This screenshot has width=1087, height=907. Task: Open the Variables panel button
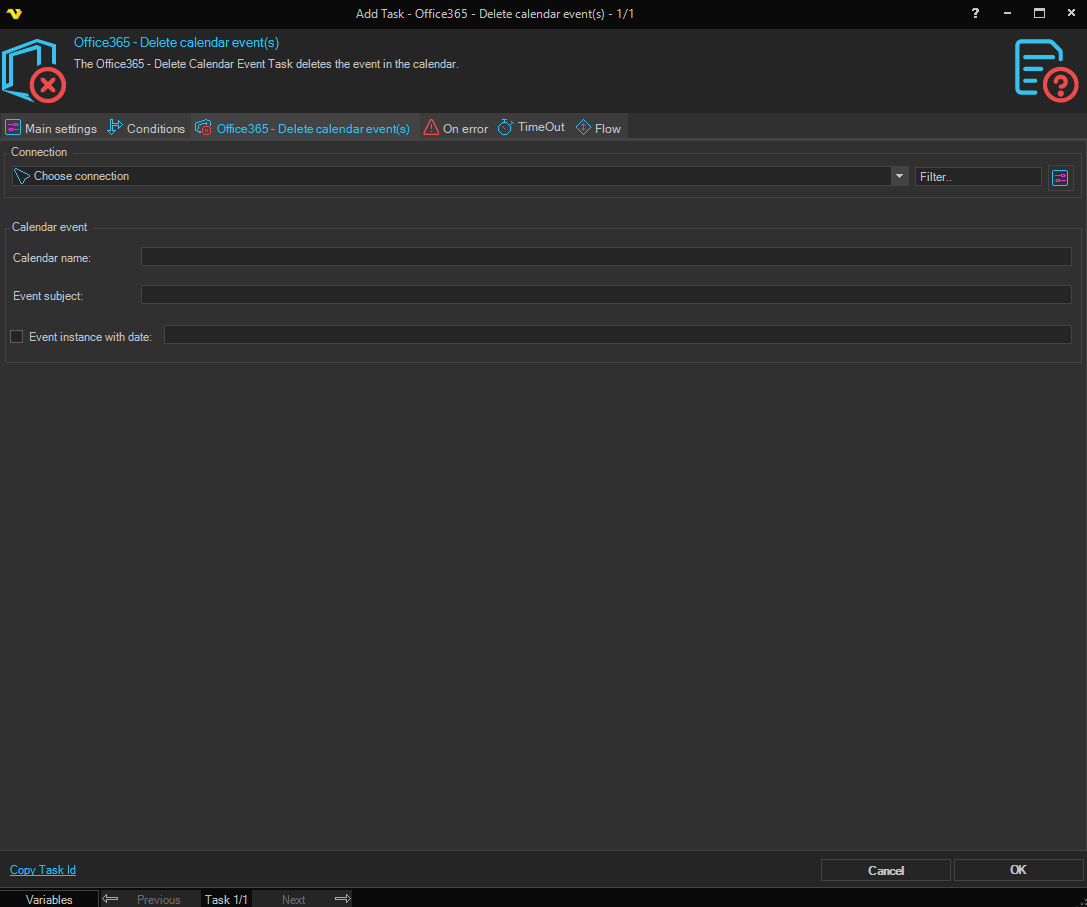49,899
